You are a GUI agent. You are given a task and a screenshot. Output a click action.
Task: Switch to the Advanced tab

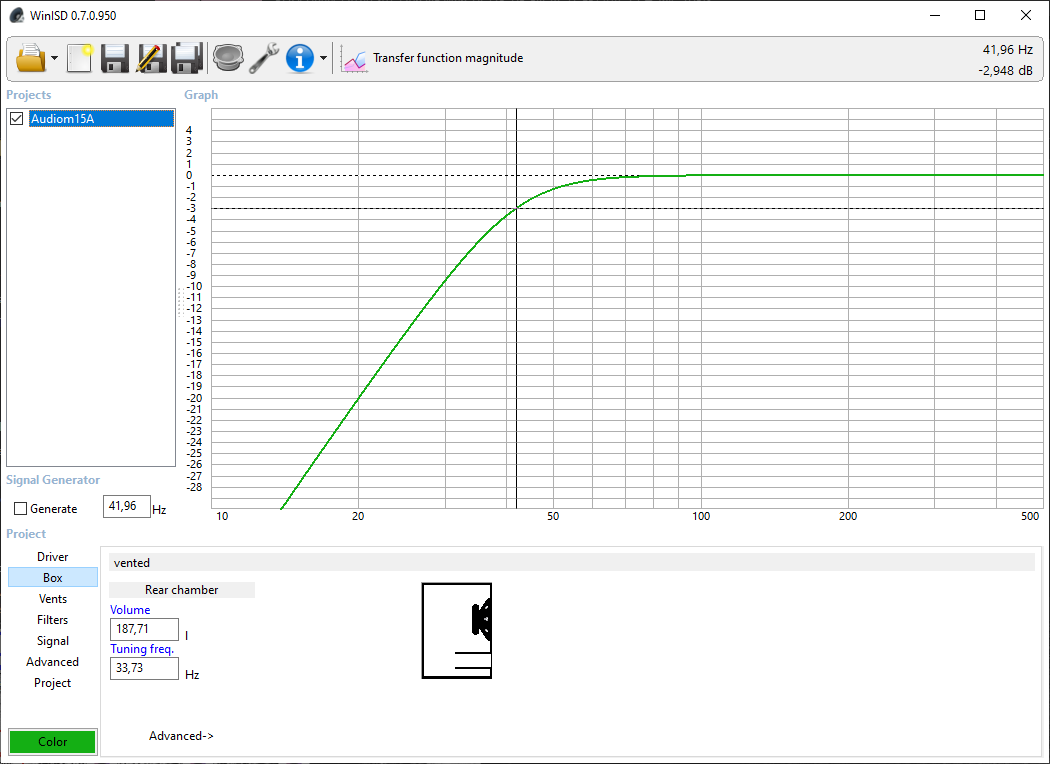click(52, 662)
